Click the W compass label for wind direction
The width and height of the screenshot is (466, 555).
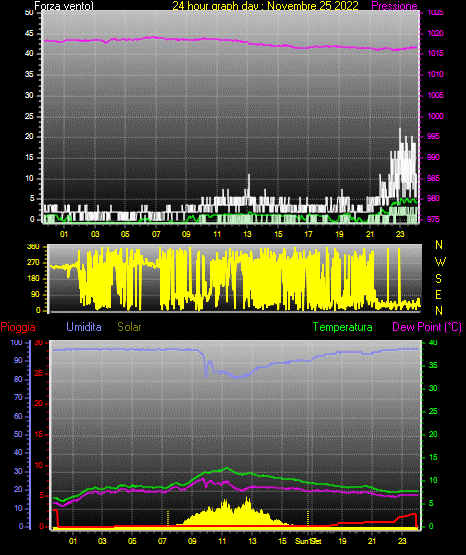[440, 262]
